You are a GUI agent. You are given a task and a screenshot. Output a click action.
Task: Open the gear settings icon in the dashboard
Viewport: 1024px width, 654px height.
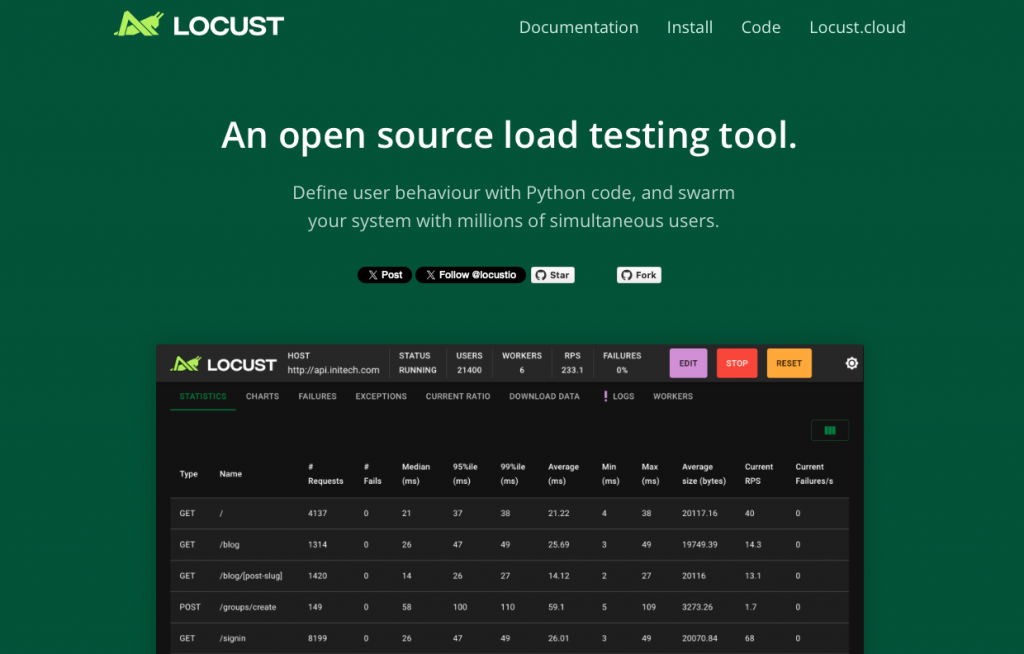852,363
